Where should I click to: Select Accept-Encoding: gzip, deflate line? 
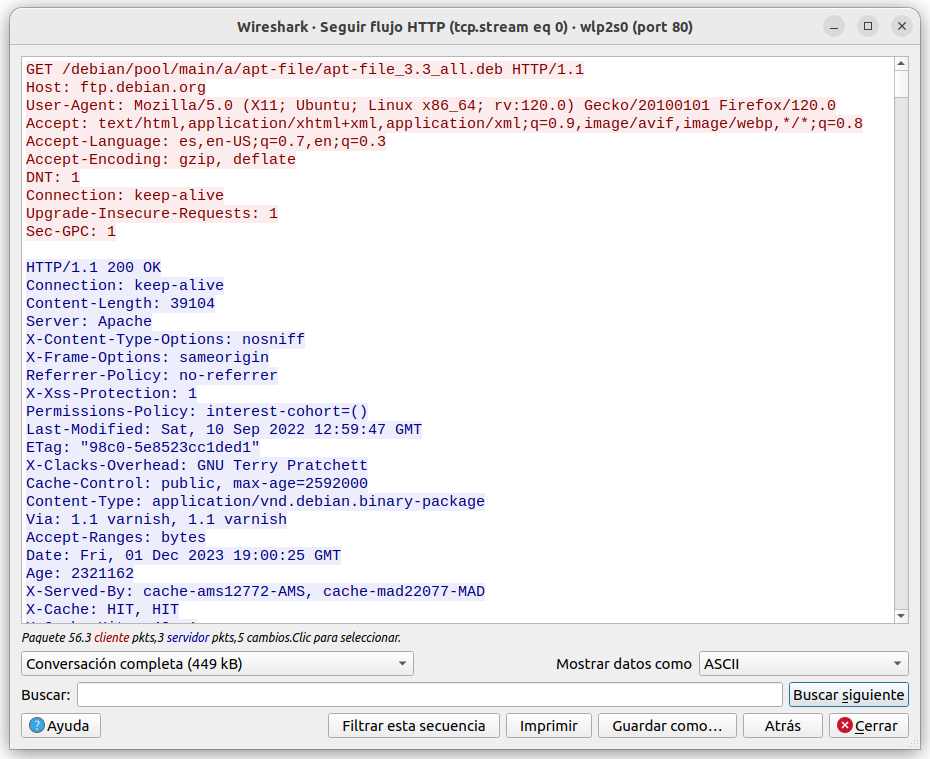coord(161,160)
